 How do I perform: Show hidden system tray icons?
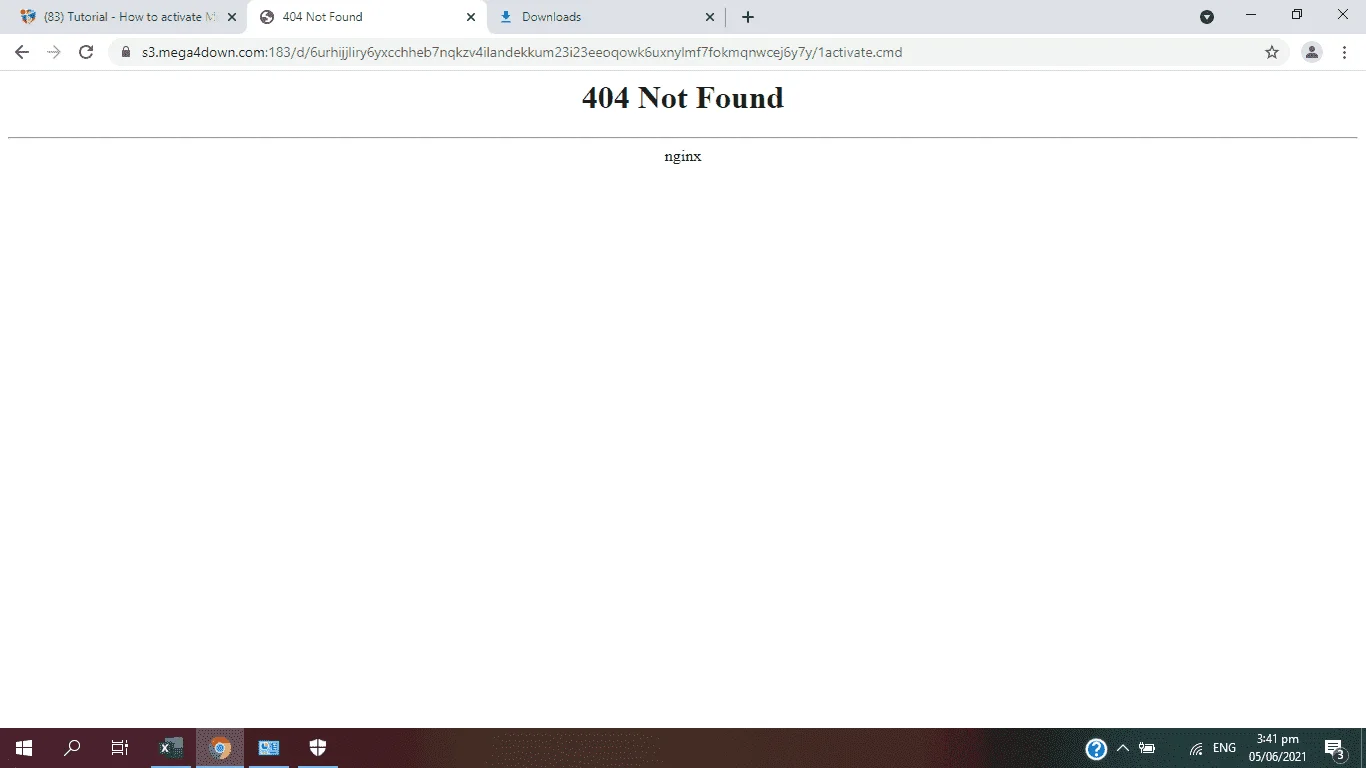[1122, 748]
